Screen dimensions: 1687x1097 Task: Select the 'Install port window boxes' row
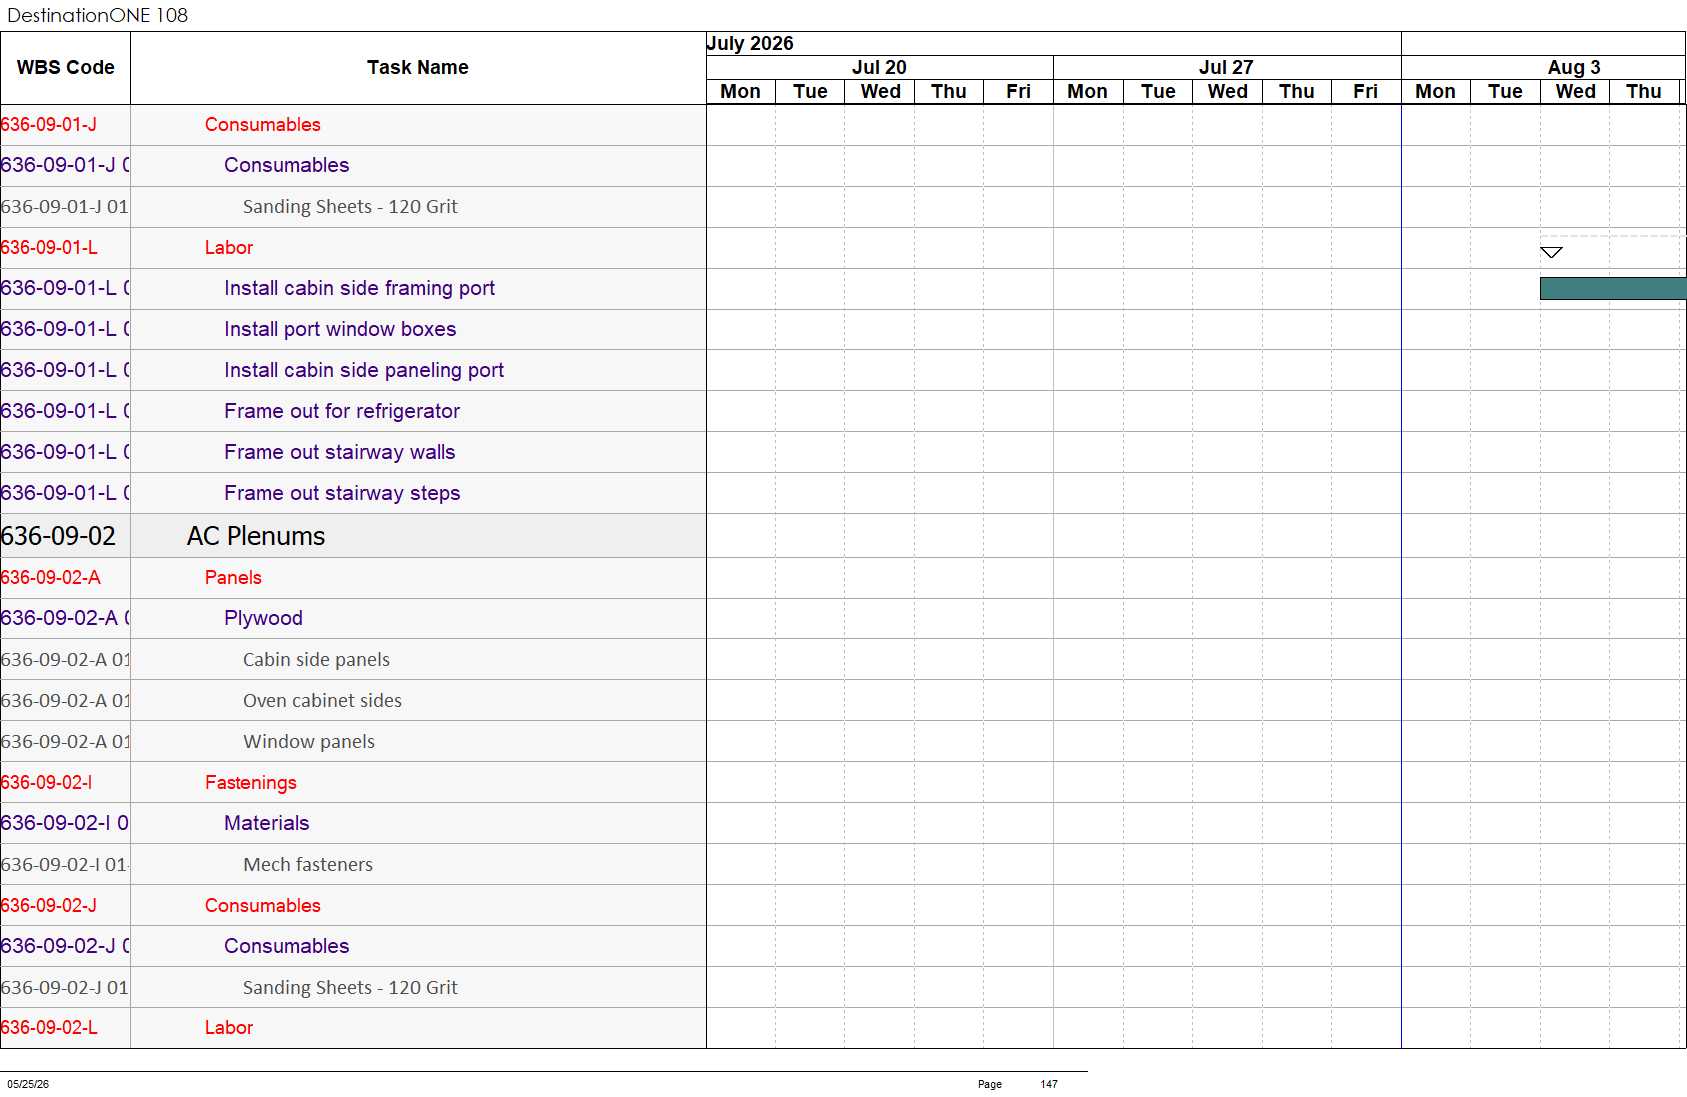click(353, 329)
